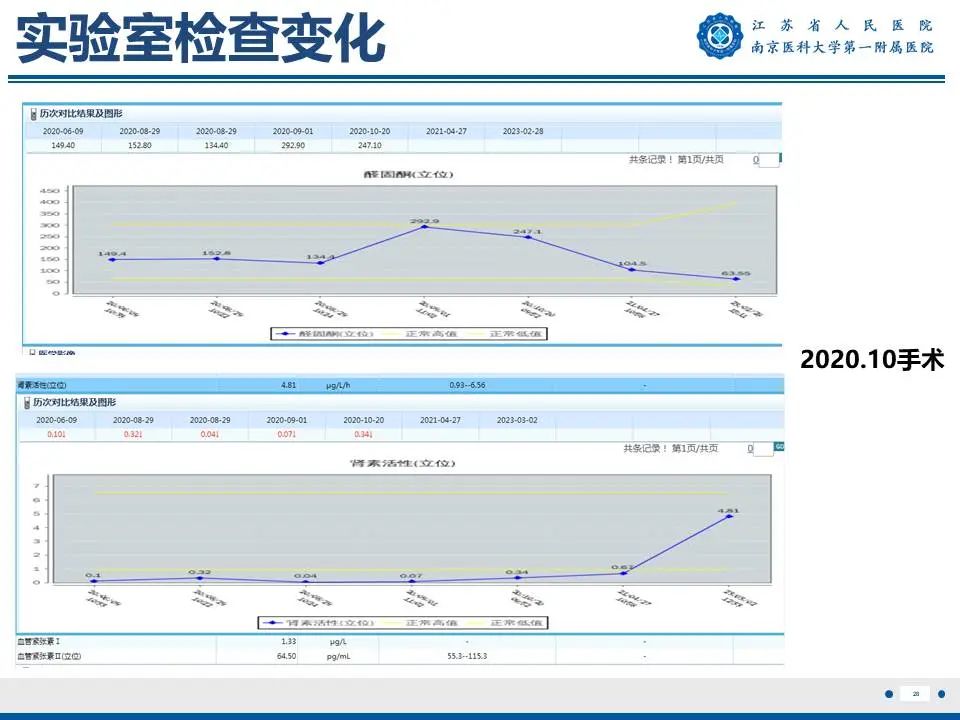
Task: Click the 247.1 data point on aldosterone chart
Action: click(x=528, y=237)
